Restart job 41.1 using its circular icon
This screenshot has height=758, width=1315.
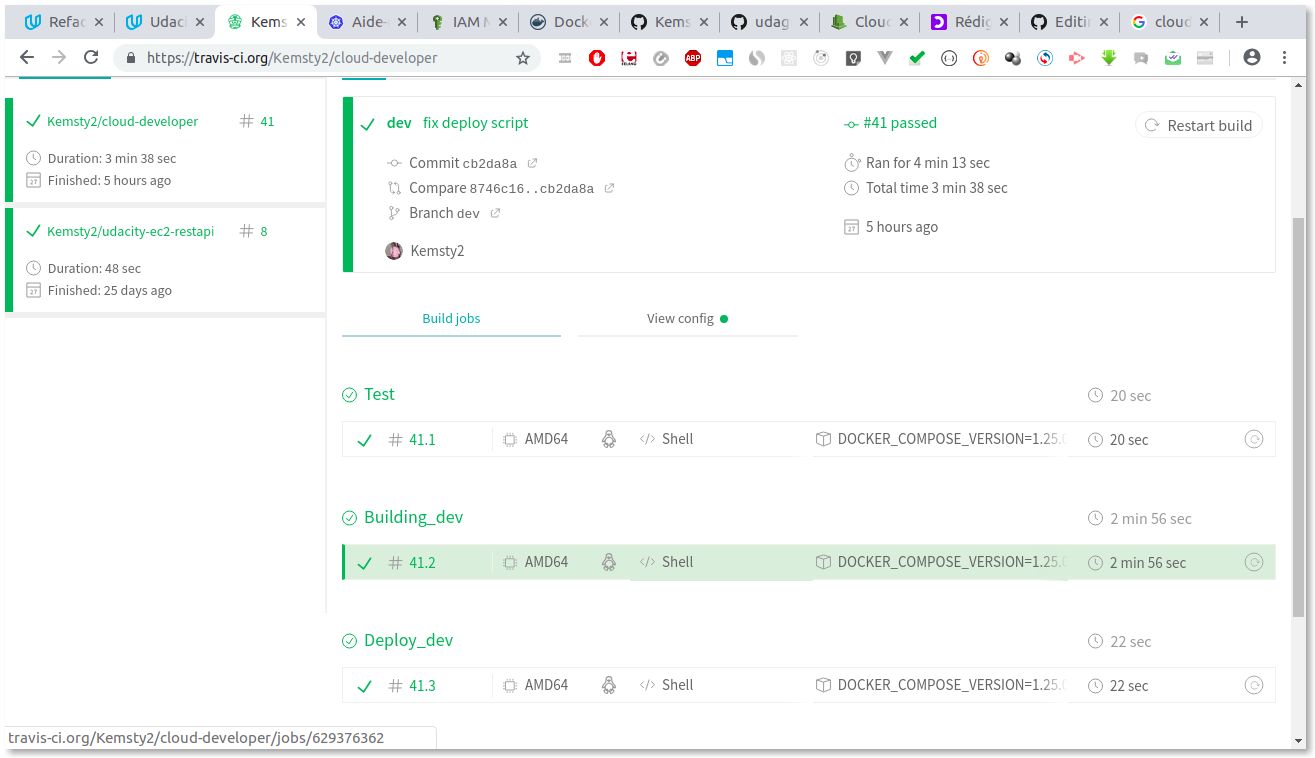pyautogui.click(x=1253, y=439)
